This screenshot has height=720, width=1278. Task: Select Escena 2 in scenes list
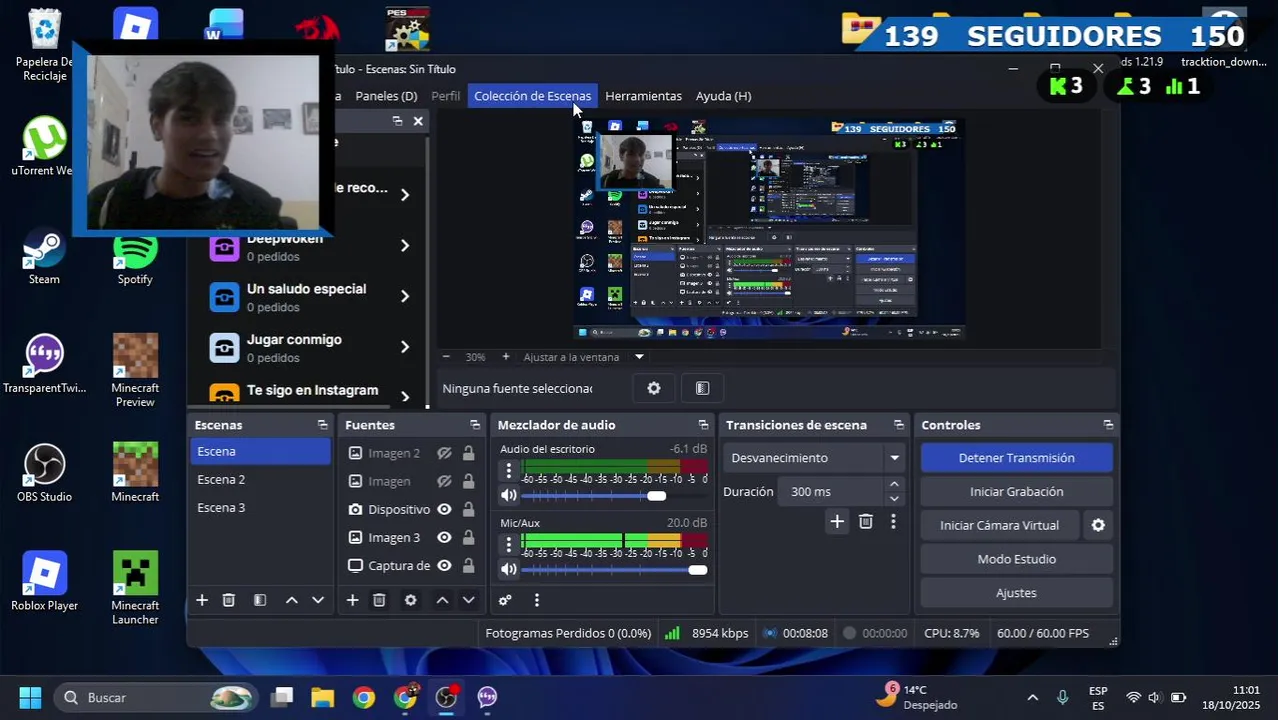pos(260,480)
